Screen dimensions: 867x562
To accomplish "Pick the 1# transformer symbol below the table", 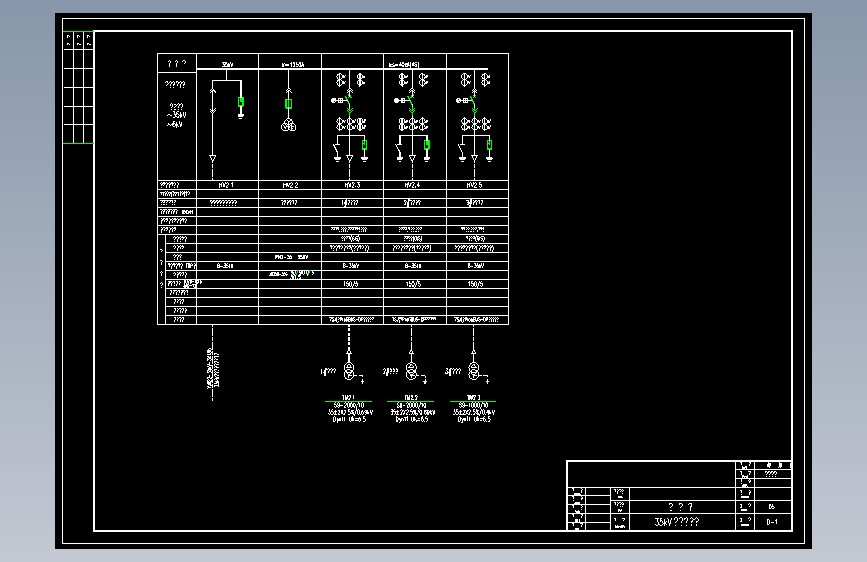I will click(x=349, y=371).
